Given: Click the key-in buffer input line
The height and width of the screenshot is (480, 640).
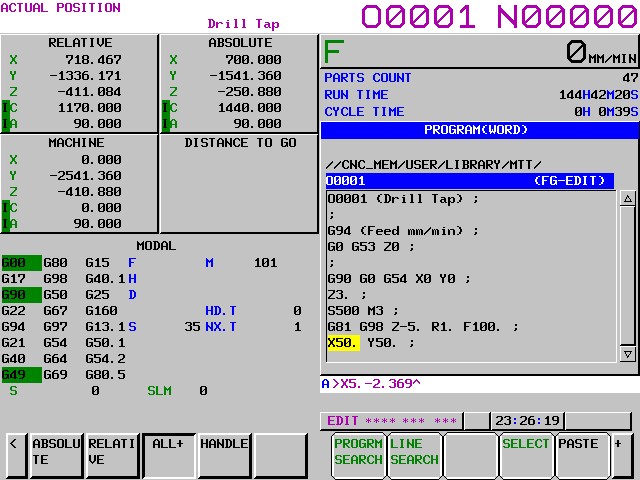Looking at the screenshot, I should (480, 384).
